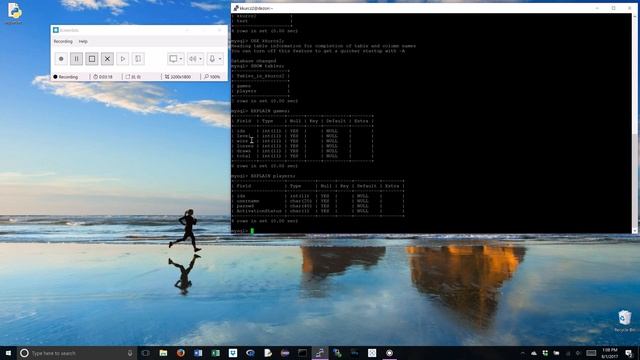This screenshot has height=360, width=640.
Task: Open the Python file icon on desktop
Action: pyautogui.click(x=14, y=13)
